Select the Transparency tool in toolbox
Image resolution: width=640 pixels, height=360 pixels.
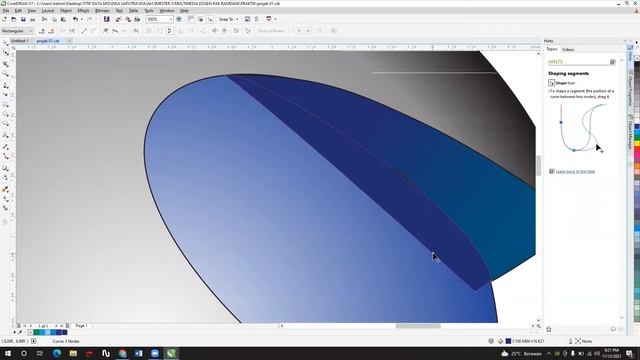(6, 178)
